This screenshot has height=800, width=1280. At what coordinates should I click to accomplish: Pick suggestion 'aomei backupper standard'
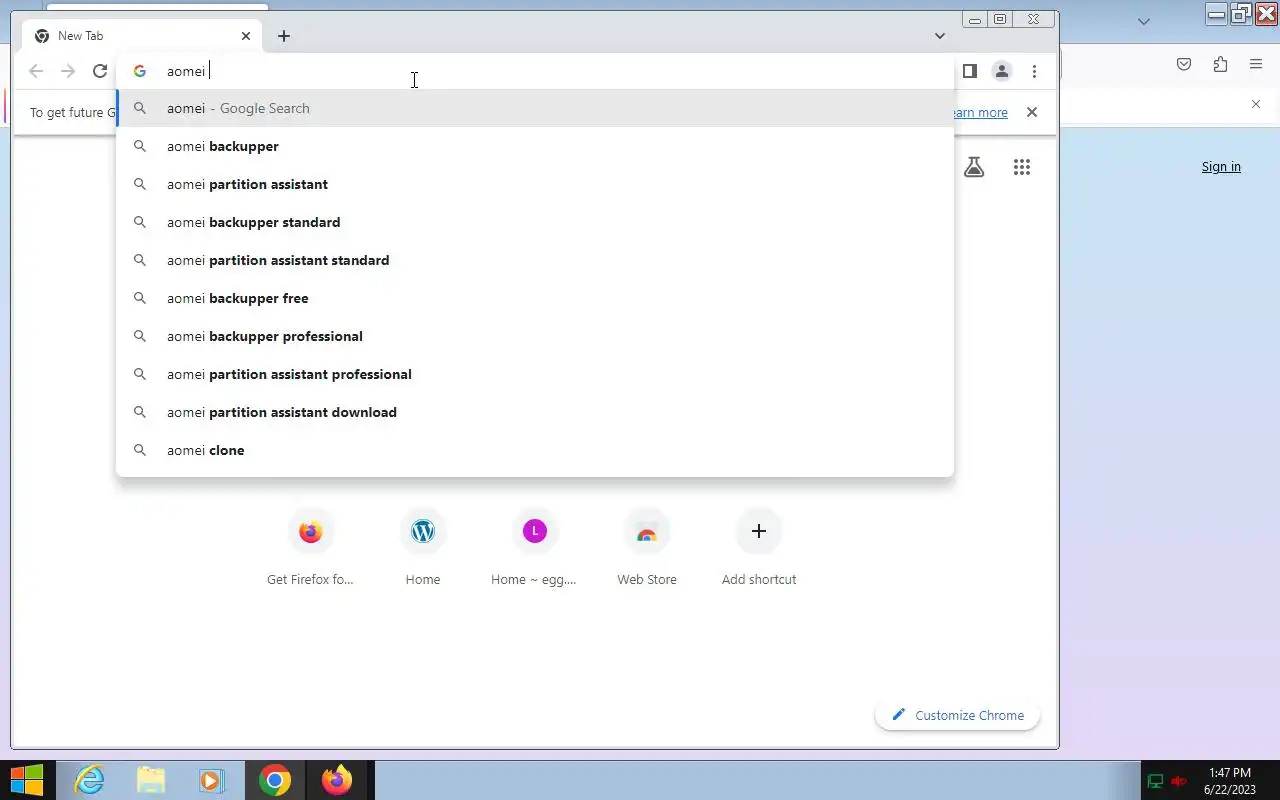pyautogui.click(x=535, y=222)
